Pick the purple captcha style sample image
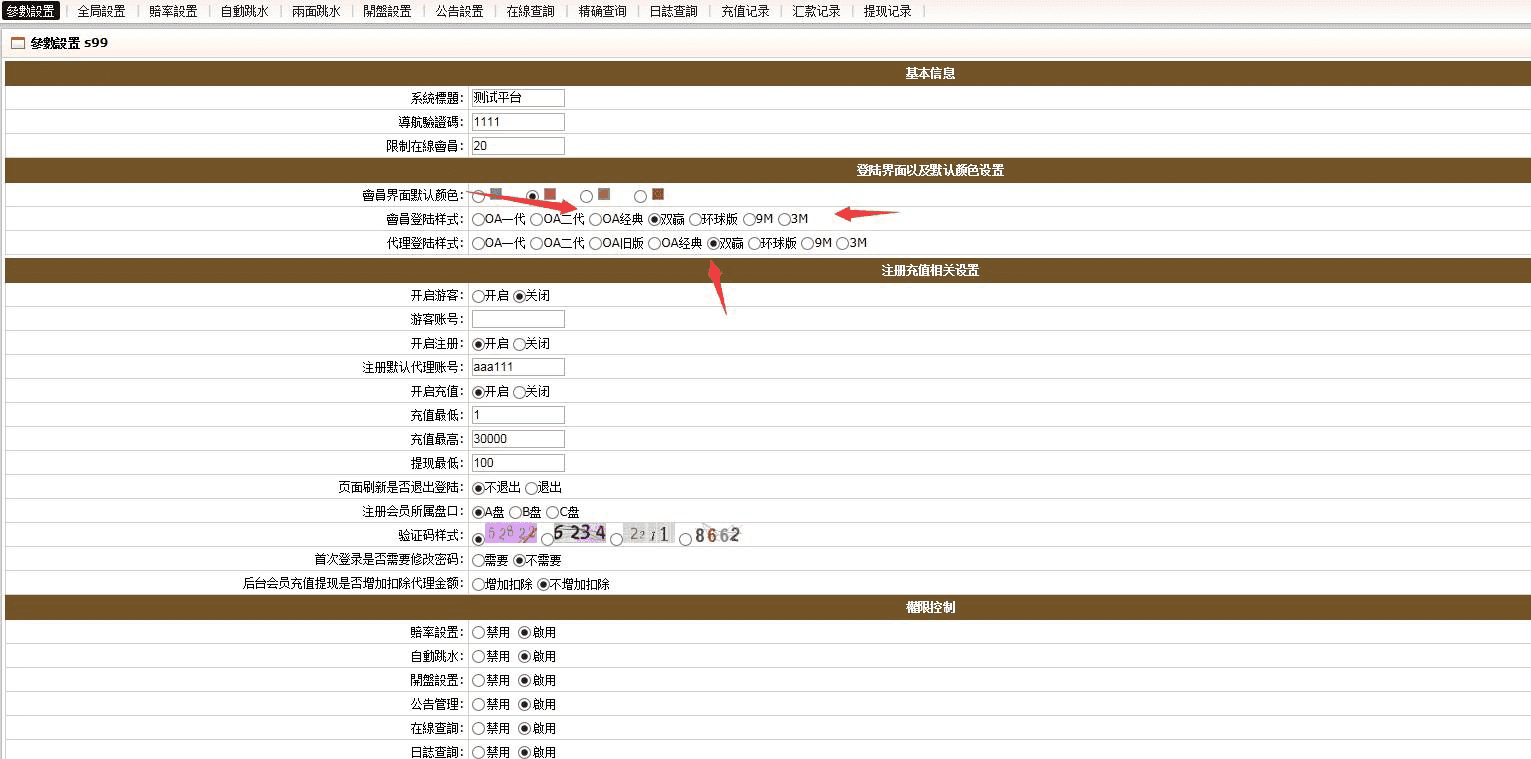This screenshot has width=1531, height=759. pyautogui.click(x=511, y=534)
